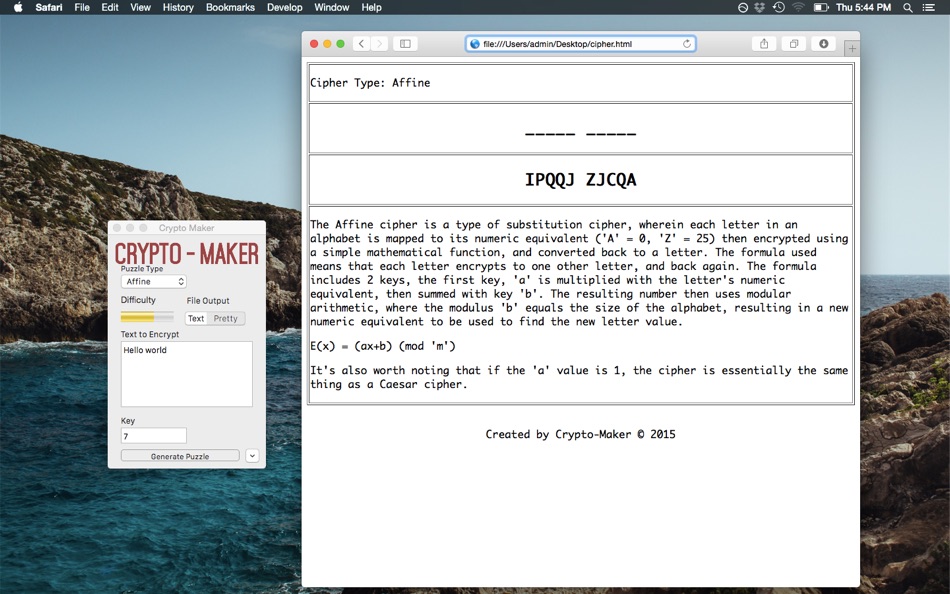
Task: Click the site icon in address bar
Action: click(475, 44)
